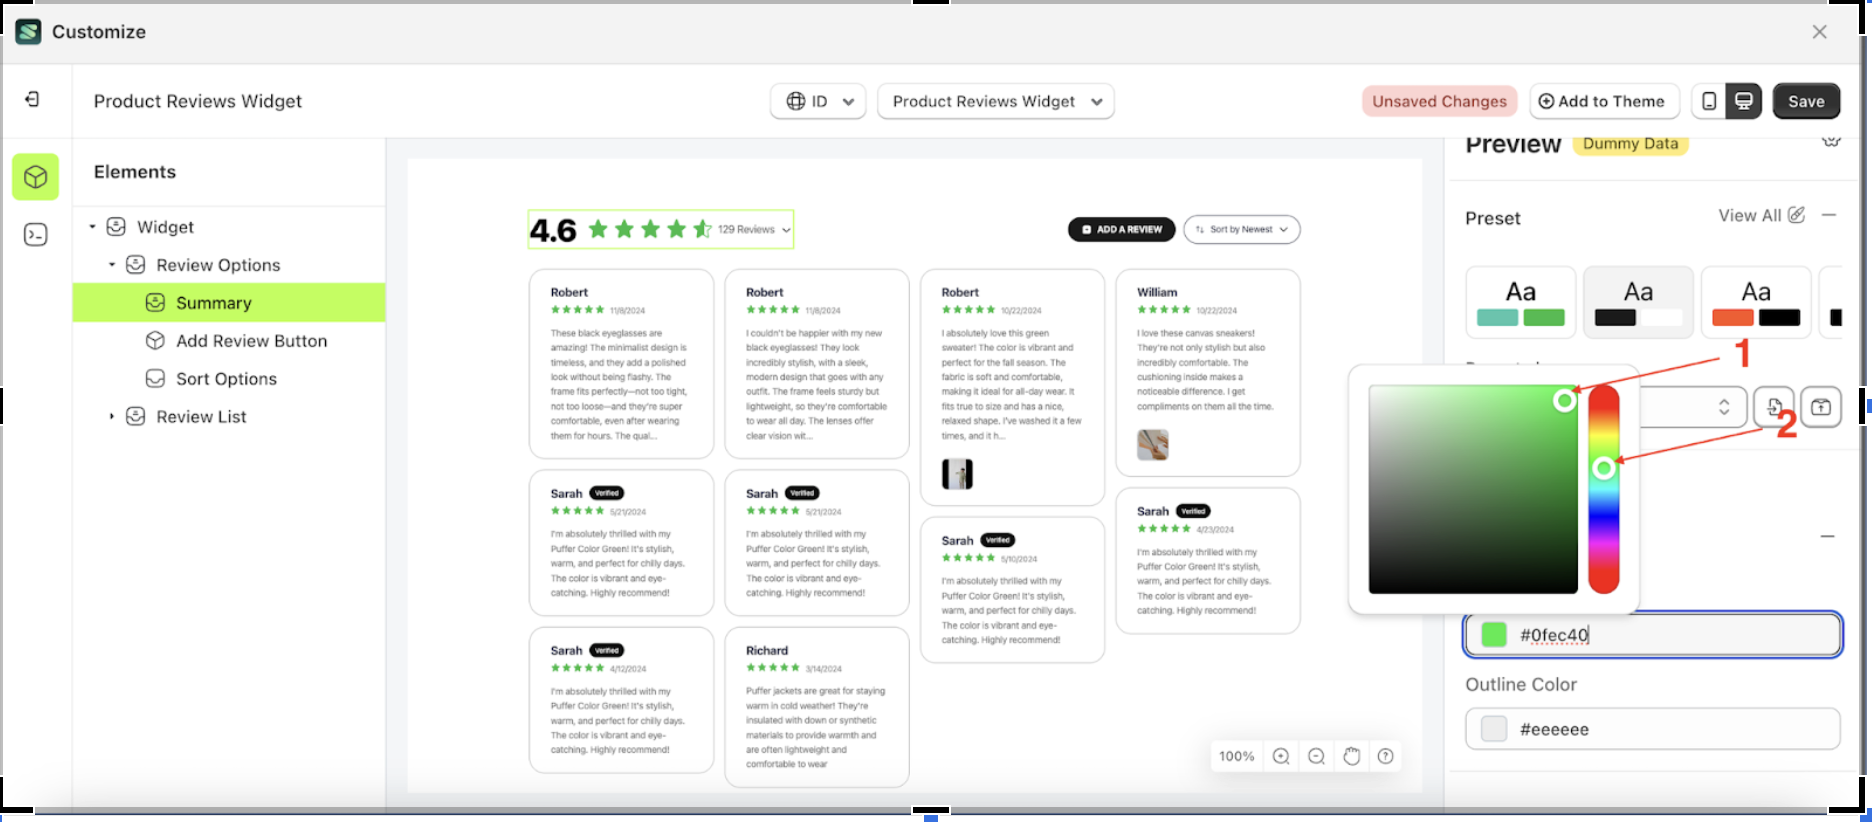
Task: Collapse the Widget tree node
Action: 92,227
